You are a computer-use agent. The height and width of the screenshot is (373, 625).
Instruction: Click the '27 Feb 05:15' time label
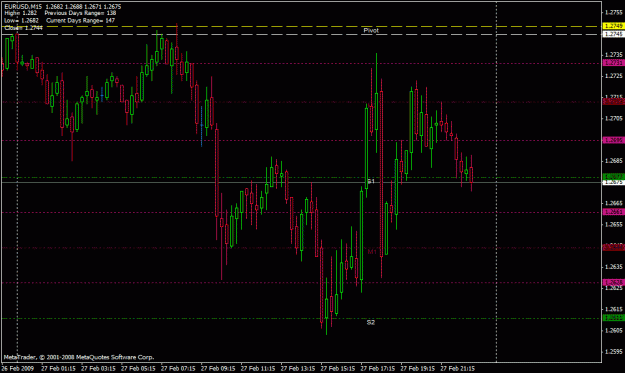click(x=138, y=369)
